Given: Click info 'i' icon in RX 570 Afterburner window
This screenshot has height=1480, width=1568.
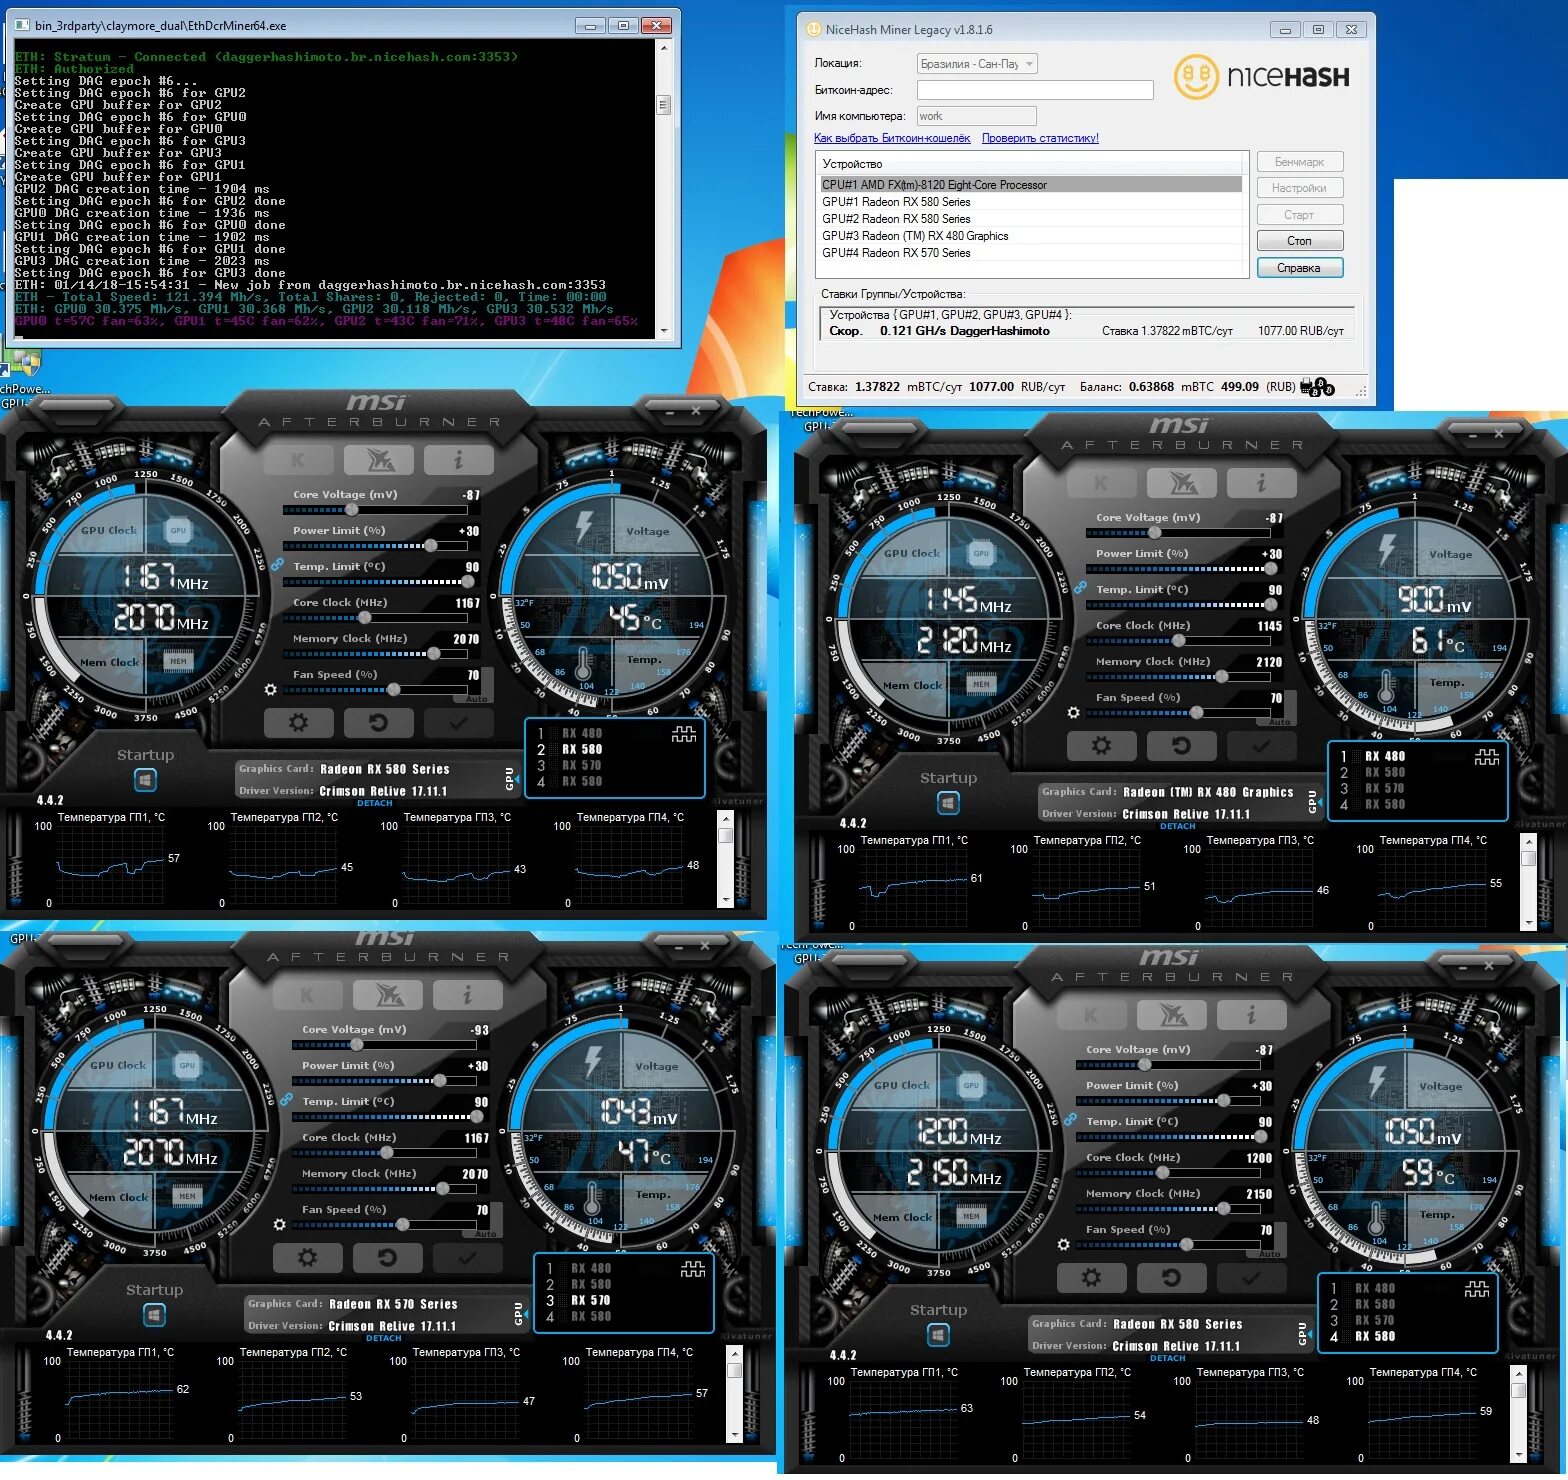Looking at the screenshot, I should click(x=467, y=995).
